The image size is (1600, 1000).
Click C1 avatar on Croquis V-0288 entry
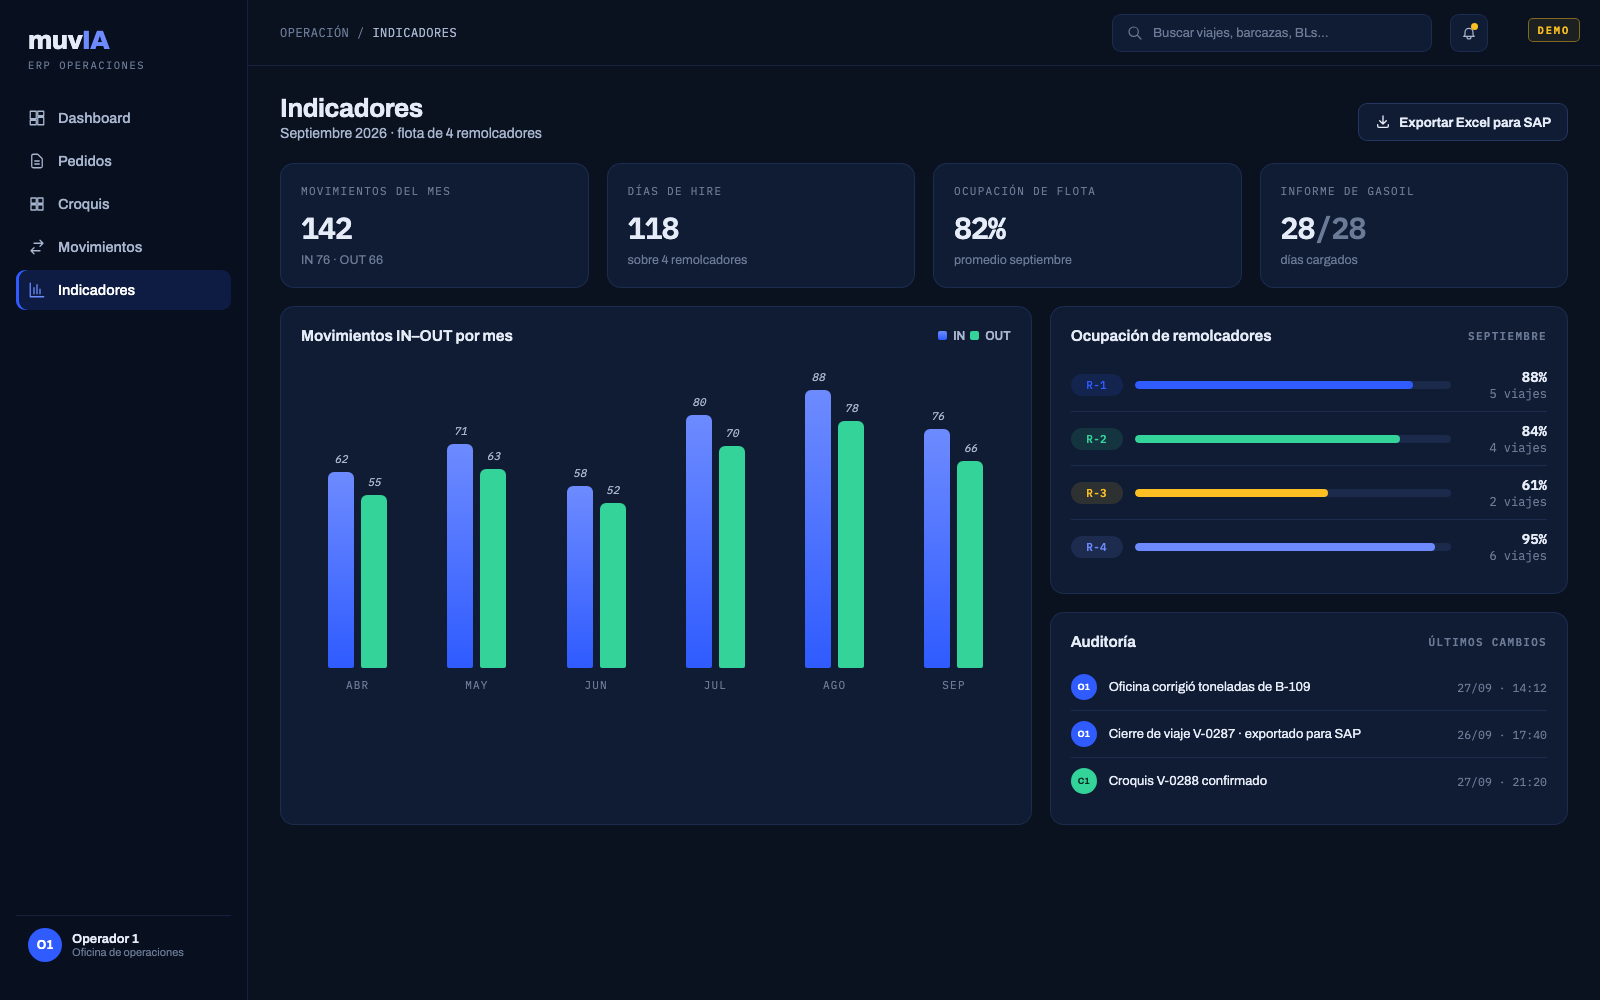pos(1084,781)
